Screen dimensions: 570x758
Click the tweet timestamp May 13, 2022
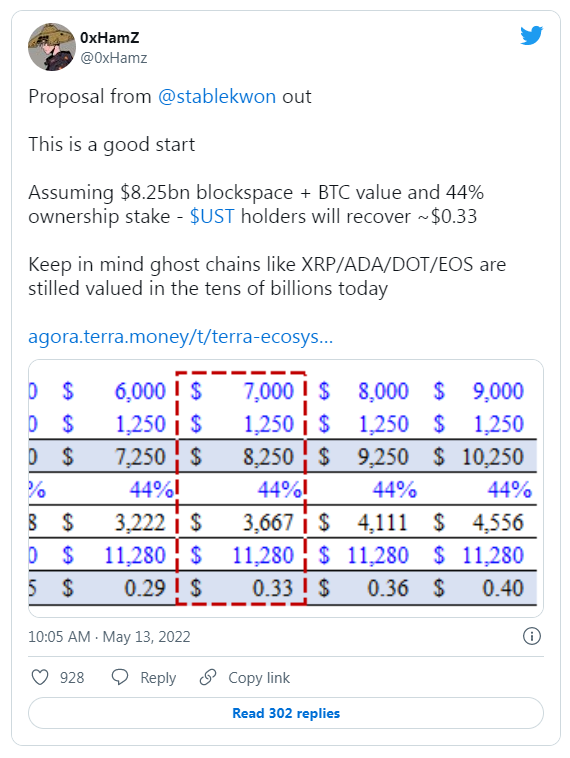(146, 637)
